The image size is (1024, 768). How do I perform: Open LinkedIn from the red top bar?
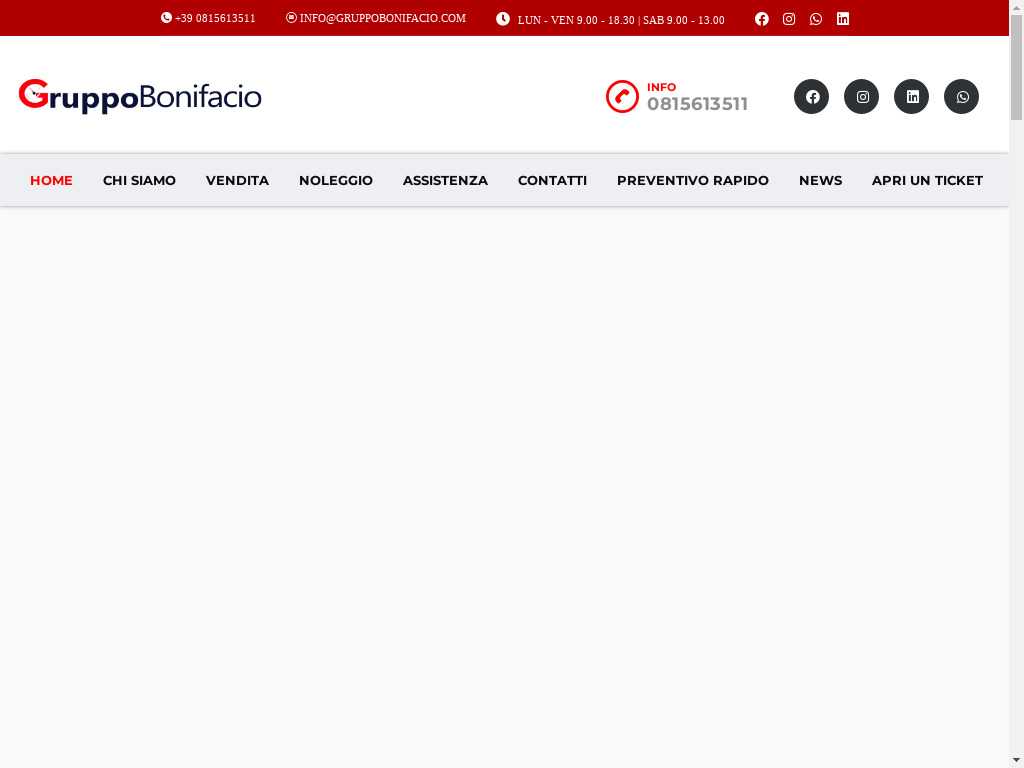(x=843, y=19)
